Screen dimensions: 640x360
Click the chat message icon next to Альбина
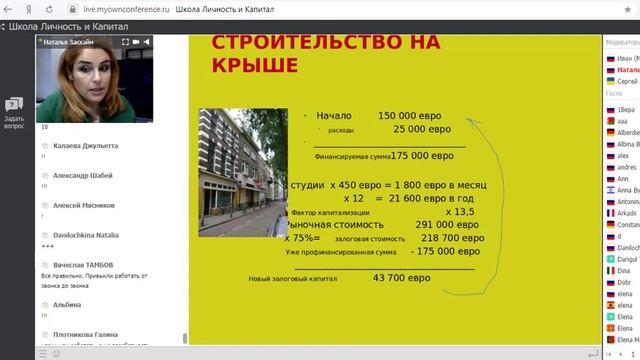pos(45,305)
